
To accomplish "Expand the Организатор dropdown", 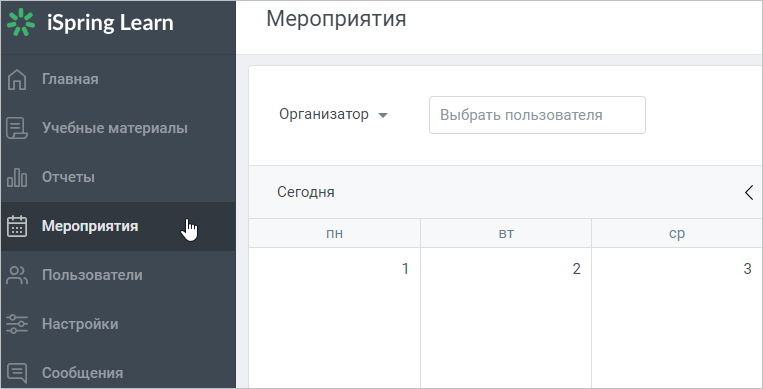I will click(x=333, y=115).
